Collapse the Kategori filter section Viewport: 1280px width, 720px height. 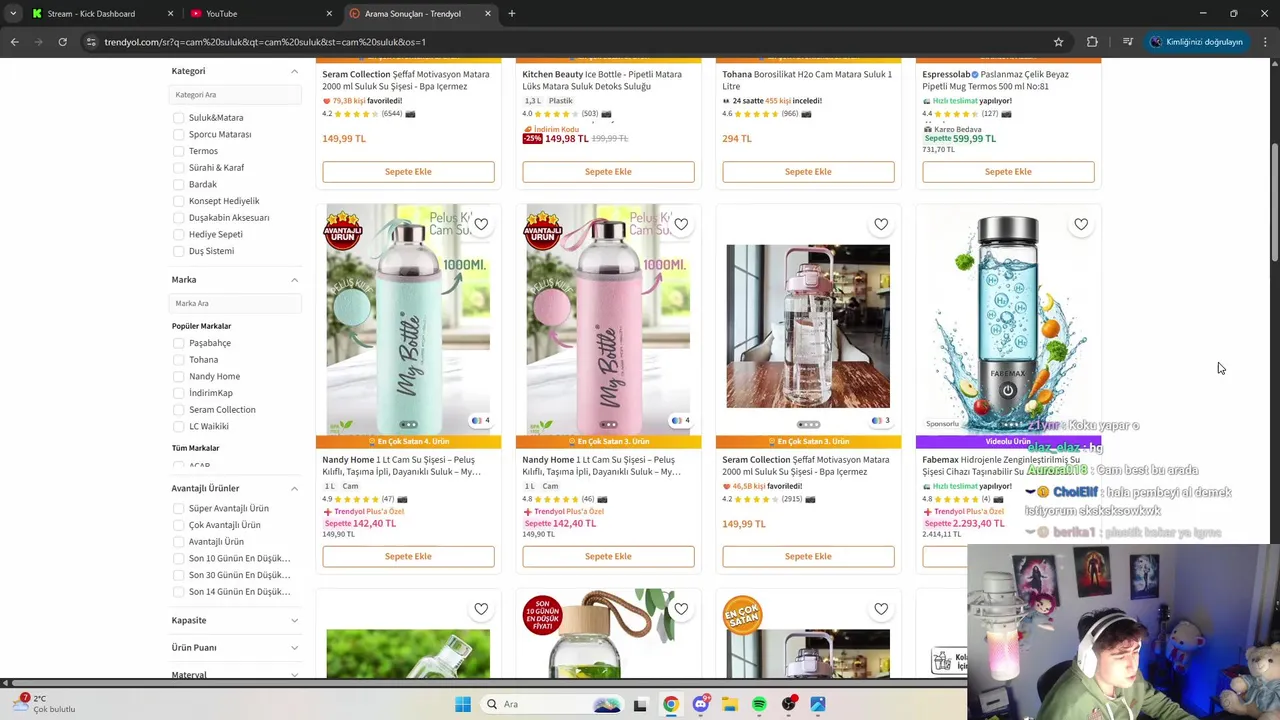[294, 71]
